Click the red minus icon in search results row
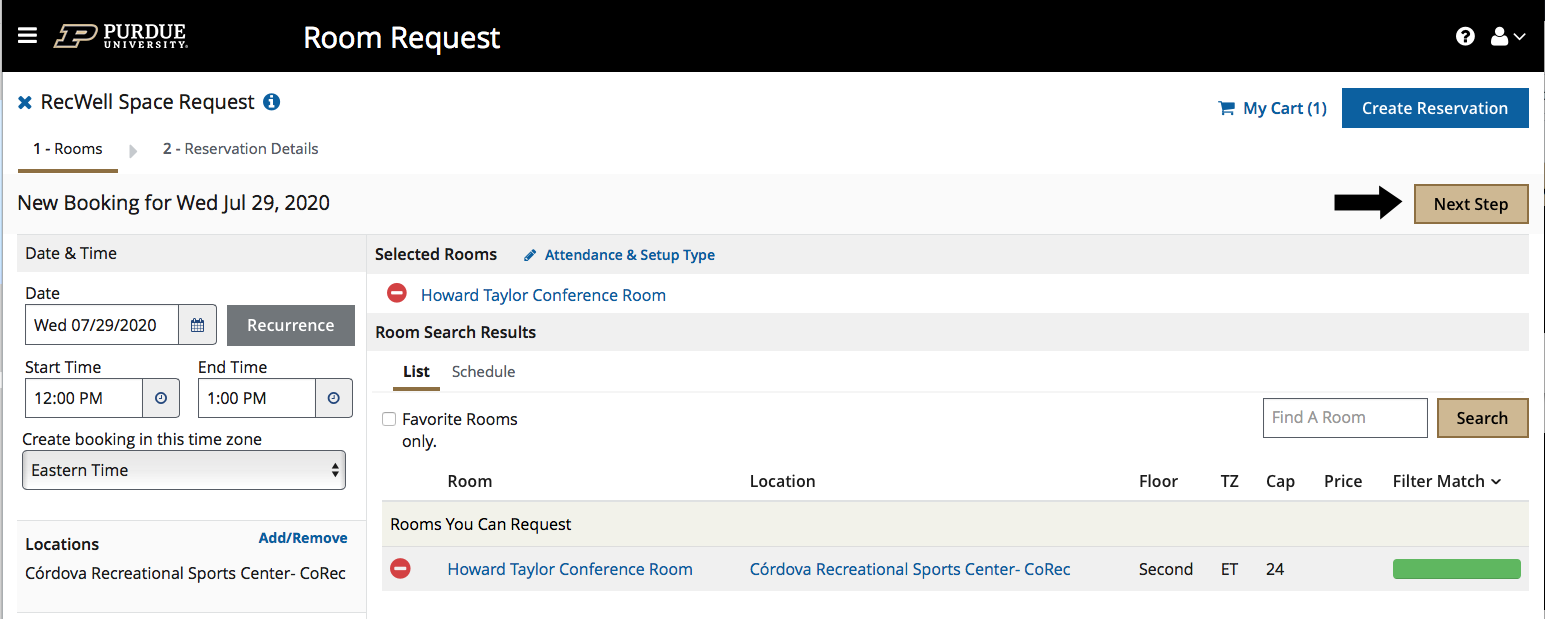This screenshot has width=1545, height=619. (400, 569)
